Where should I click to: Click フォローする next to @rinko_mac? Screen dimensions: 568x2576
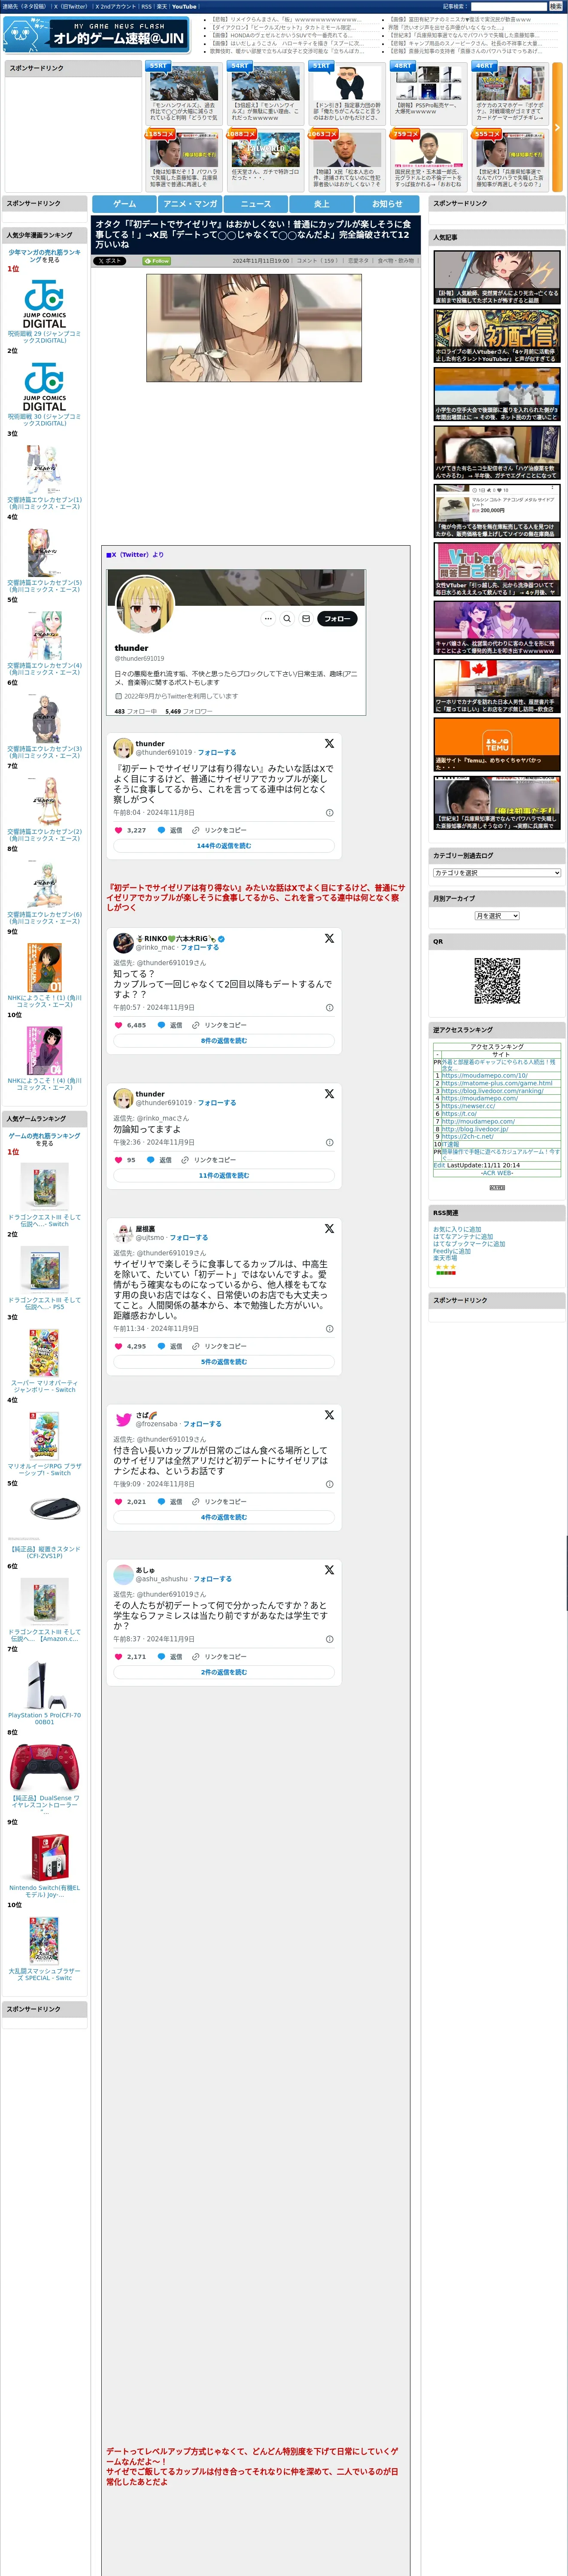point(200,947)
